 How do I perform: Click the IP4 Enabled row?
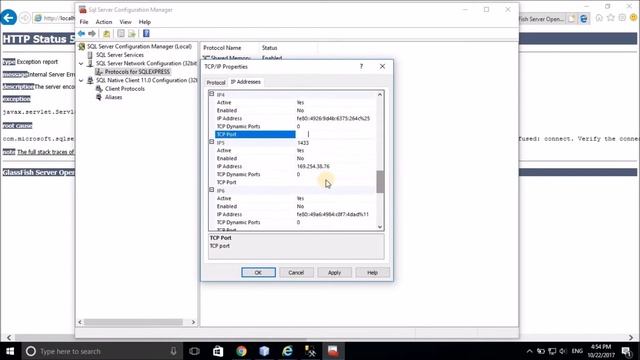294,110
